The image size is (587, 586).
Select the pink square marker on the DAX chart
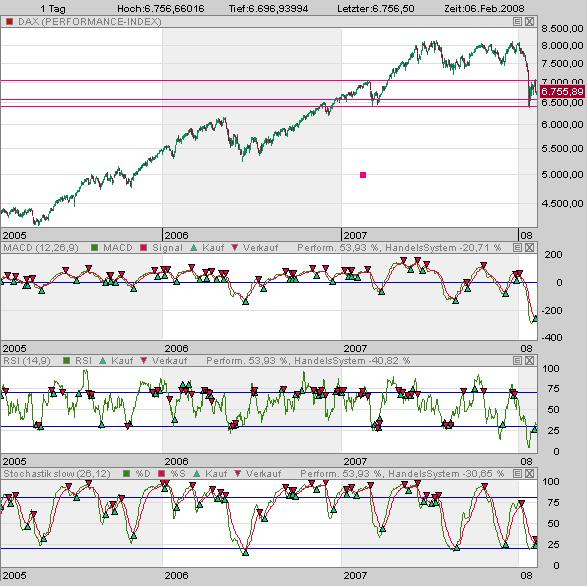[363, 175]
